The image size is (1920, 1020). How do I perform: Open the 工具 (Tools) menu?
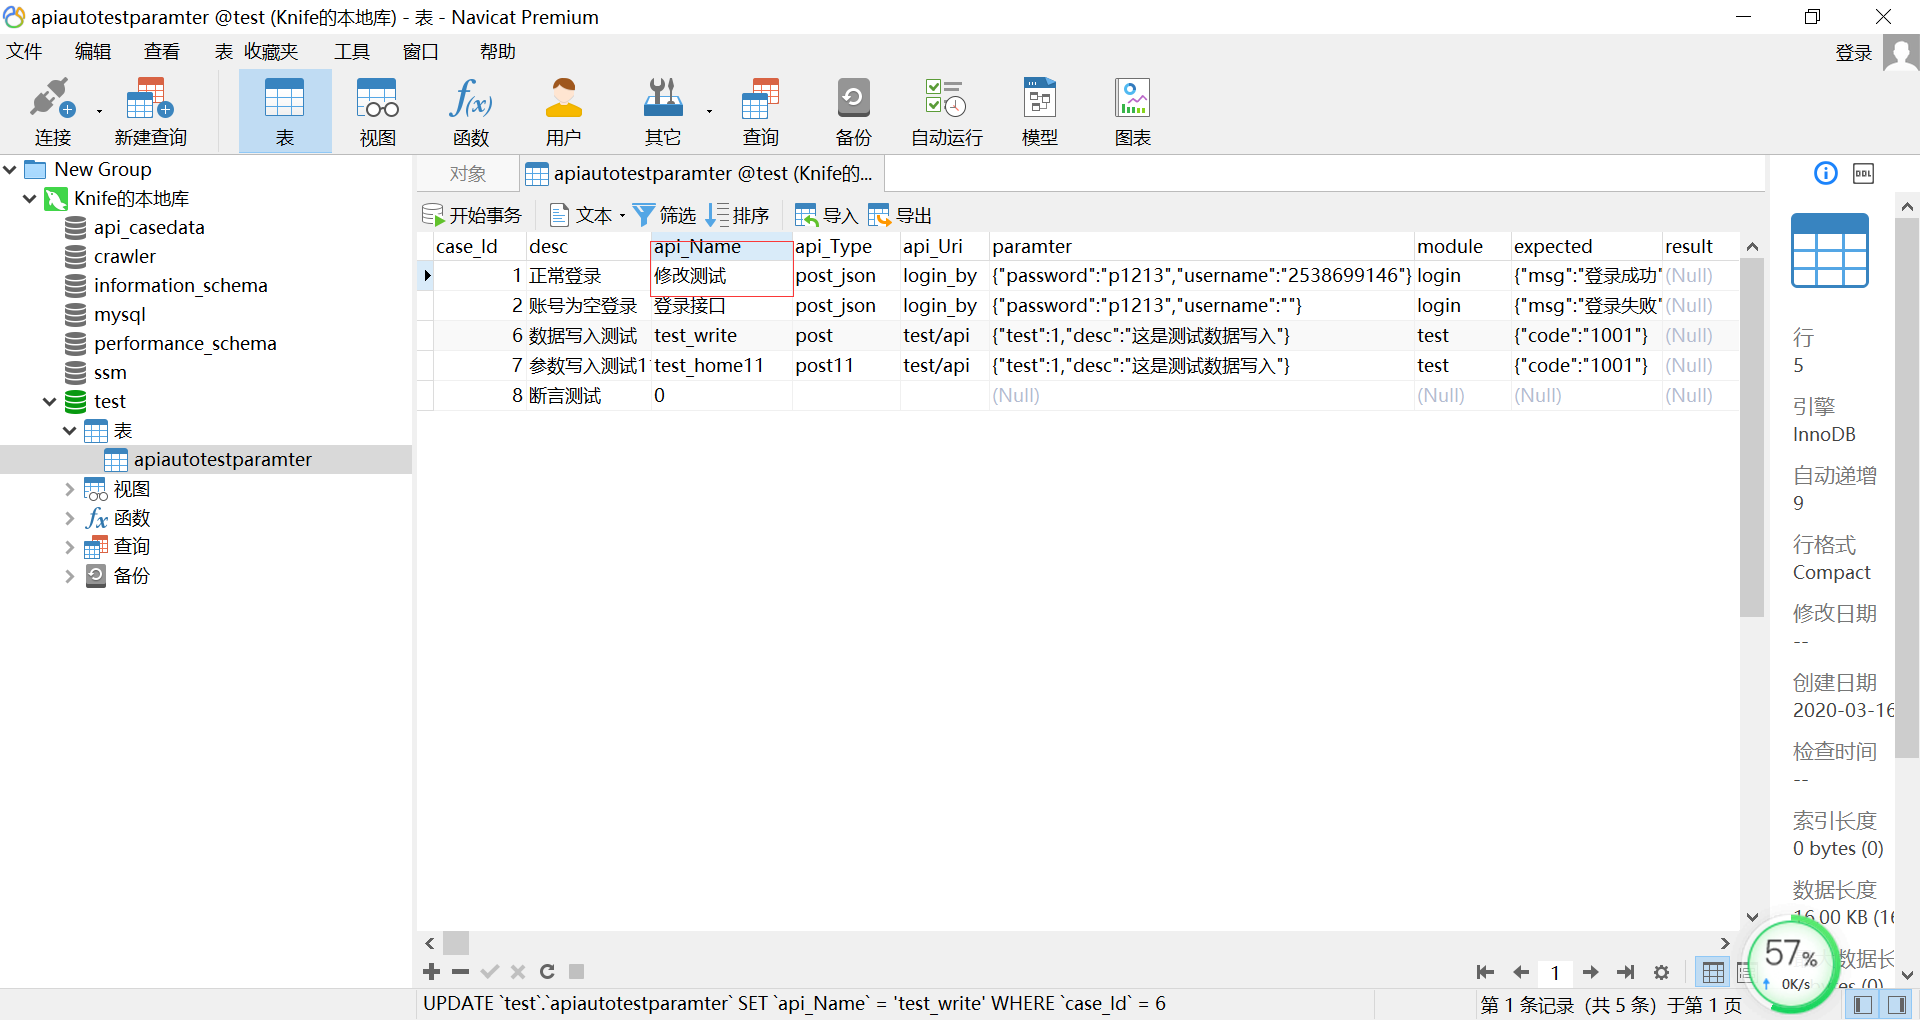tap(352, 51)
